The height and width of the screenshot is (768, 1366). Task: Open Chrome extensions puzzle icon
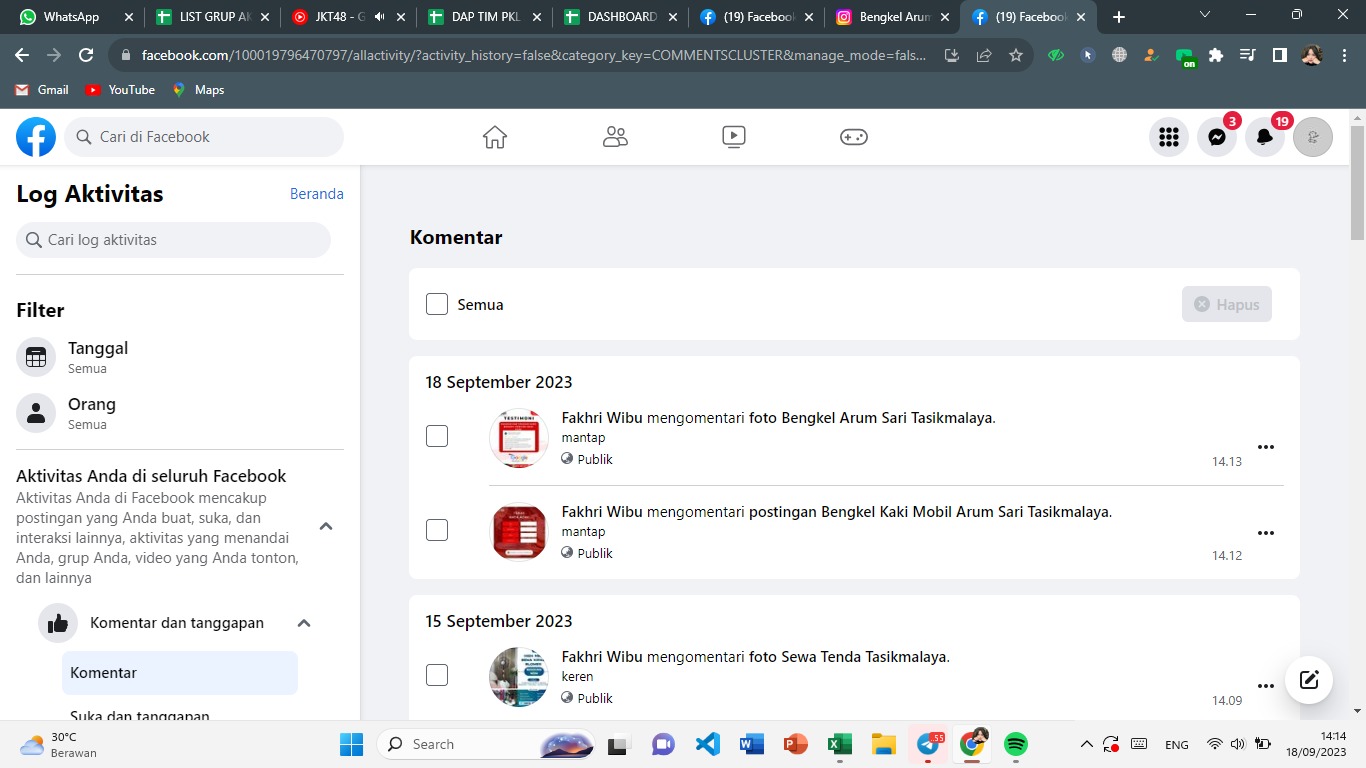click(x=1216, y=56)
